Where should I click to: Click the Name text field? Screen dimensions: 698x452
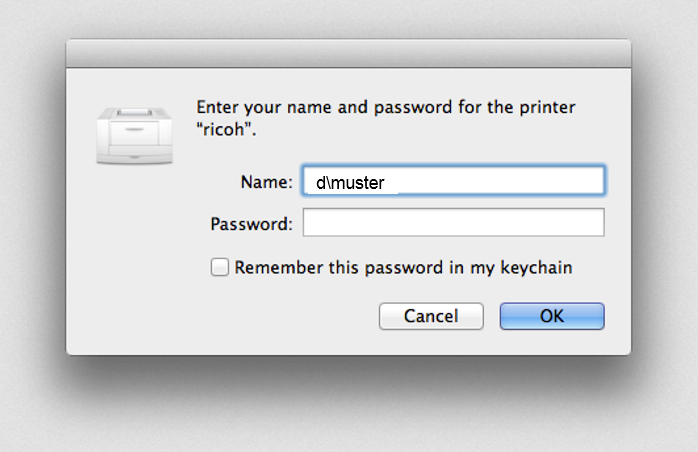[453, 180]
